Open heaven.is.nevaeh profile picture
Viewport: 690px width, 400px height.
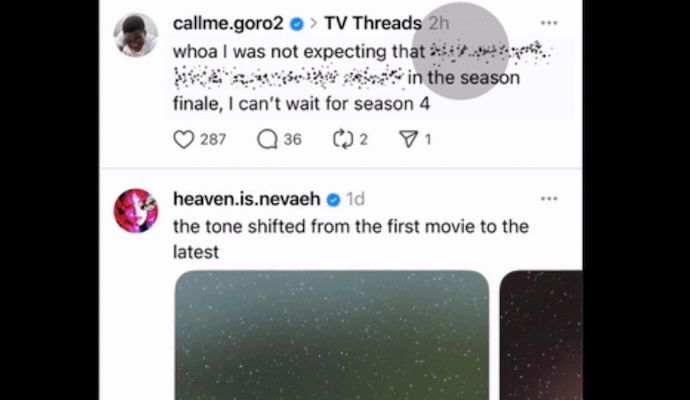[x=136, y=211]
